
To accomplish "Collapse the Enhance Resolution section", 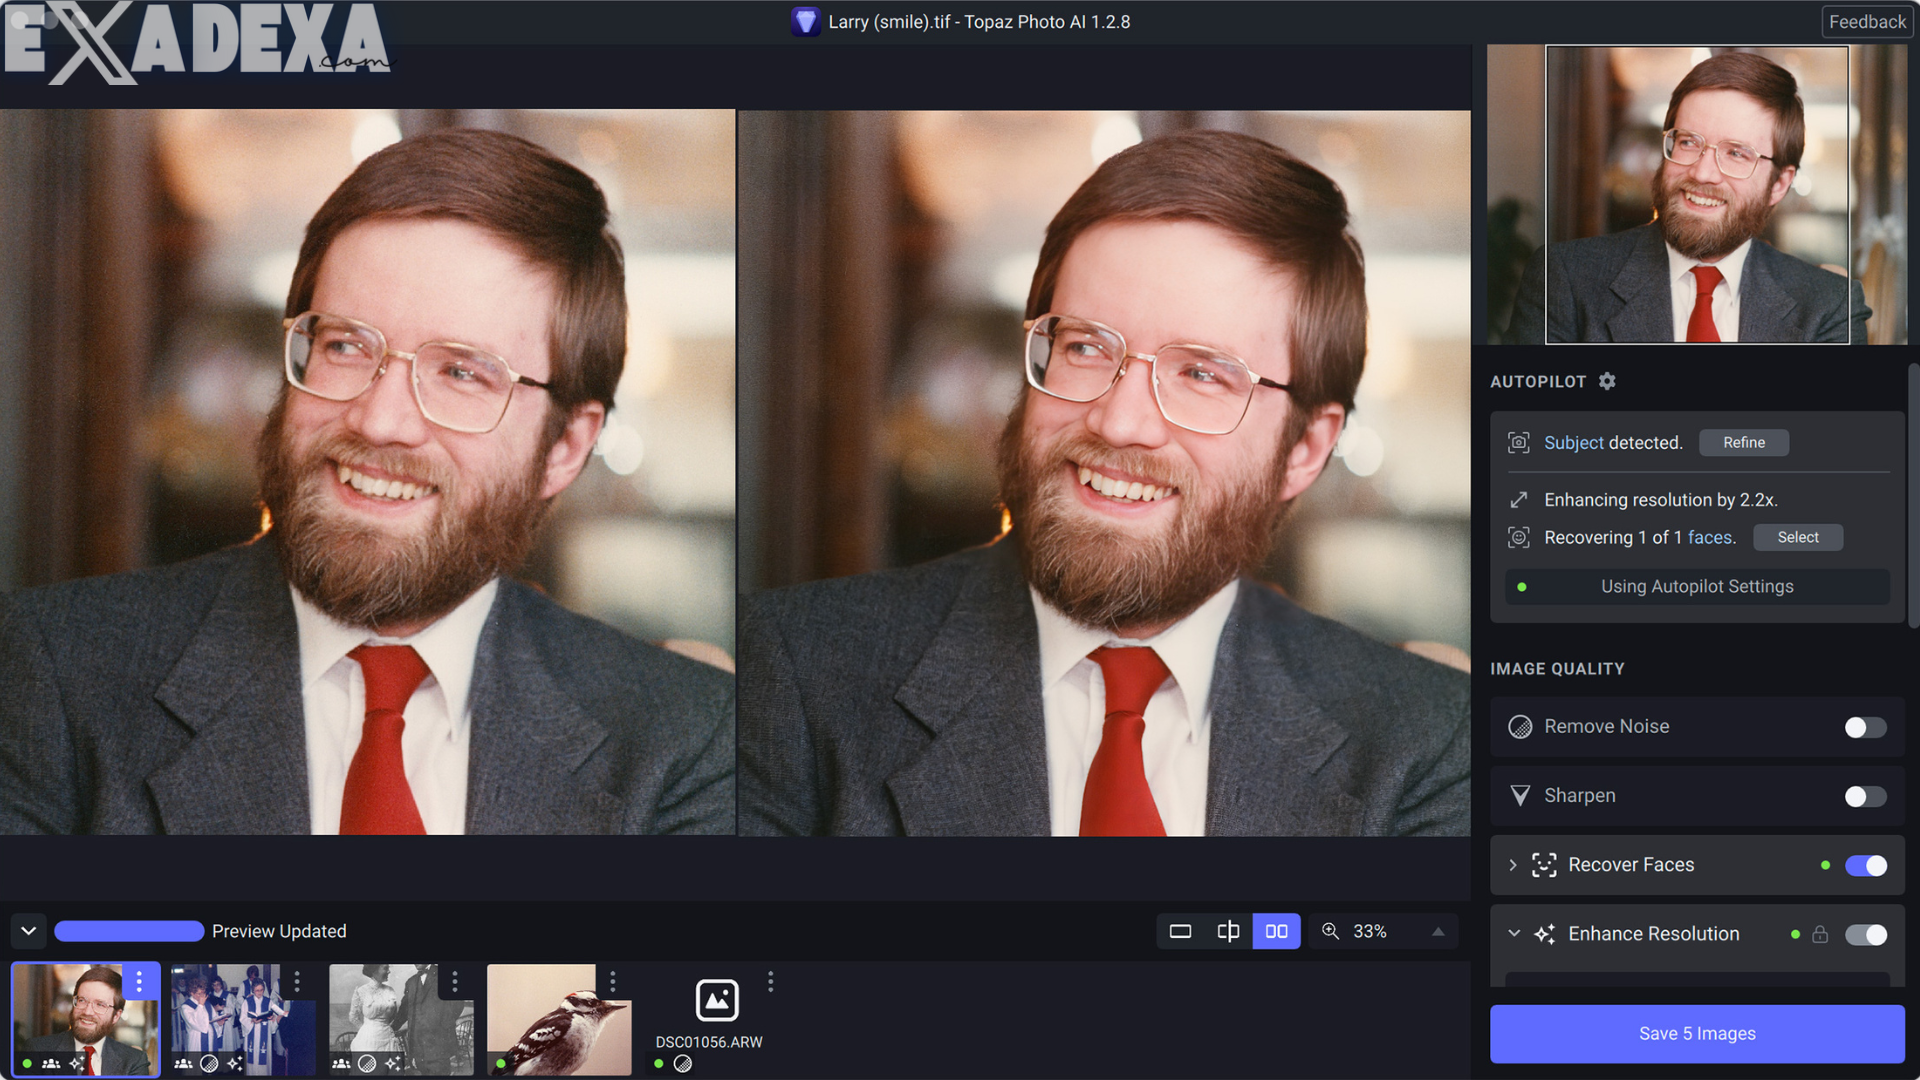I will pos(1513,933).
